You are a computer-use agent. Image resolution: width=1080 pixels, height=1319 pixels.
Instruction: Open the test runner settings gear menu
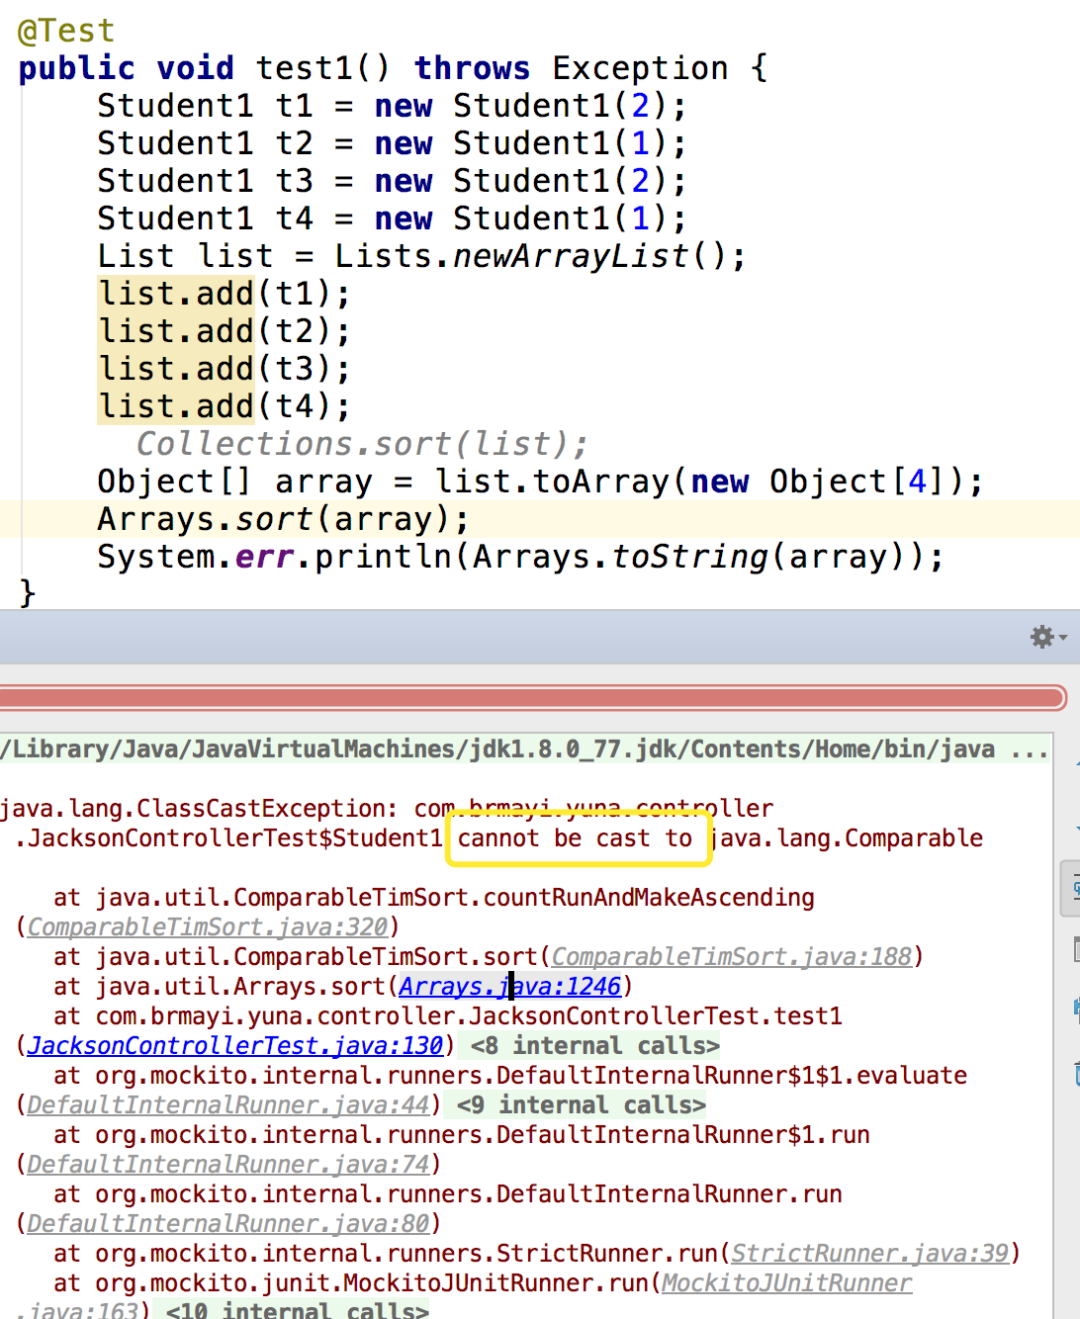pyautogui.click(x=1047, y=637)
